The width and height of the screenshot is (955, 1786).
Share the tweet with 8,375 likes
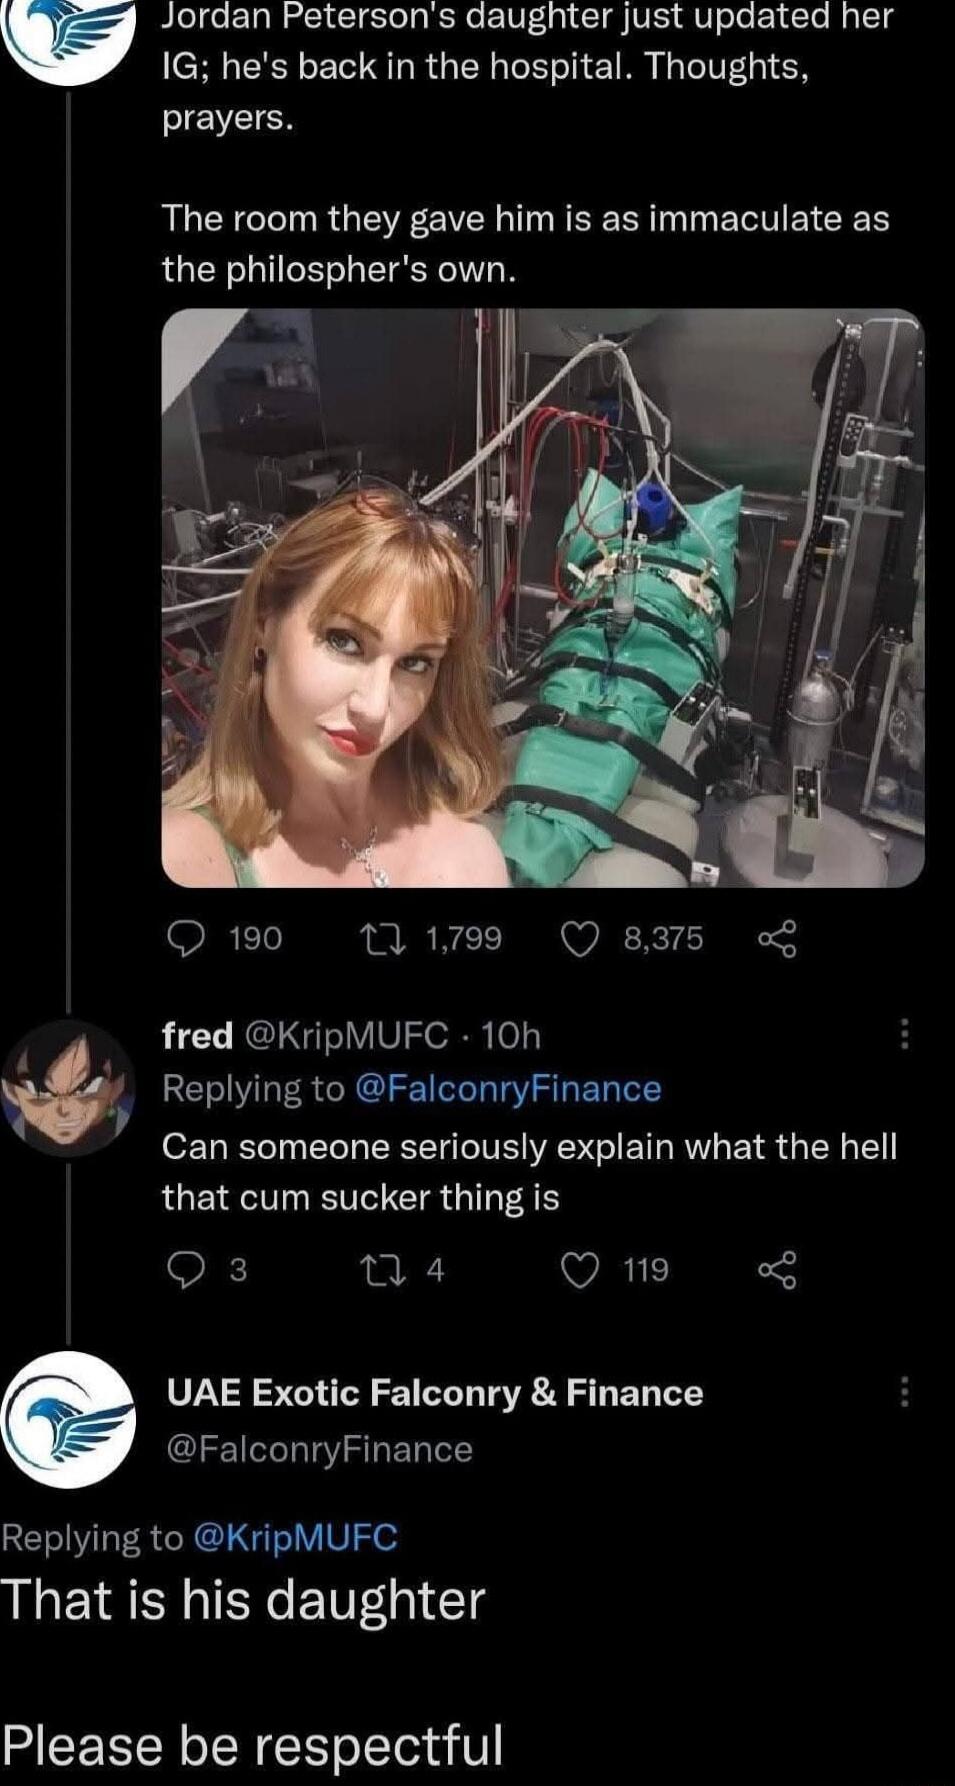point(777,939)
